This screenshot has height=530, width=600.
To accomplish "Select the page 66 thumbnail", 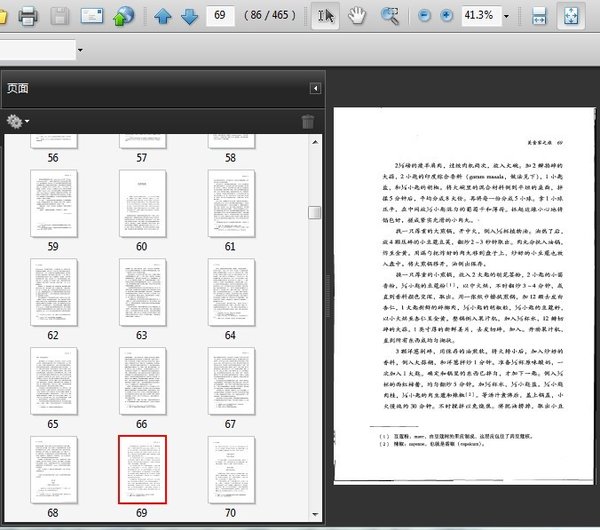I will [x=142, y=380].
